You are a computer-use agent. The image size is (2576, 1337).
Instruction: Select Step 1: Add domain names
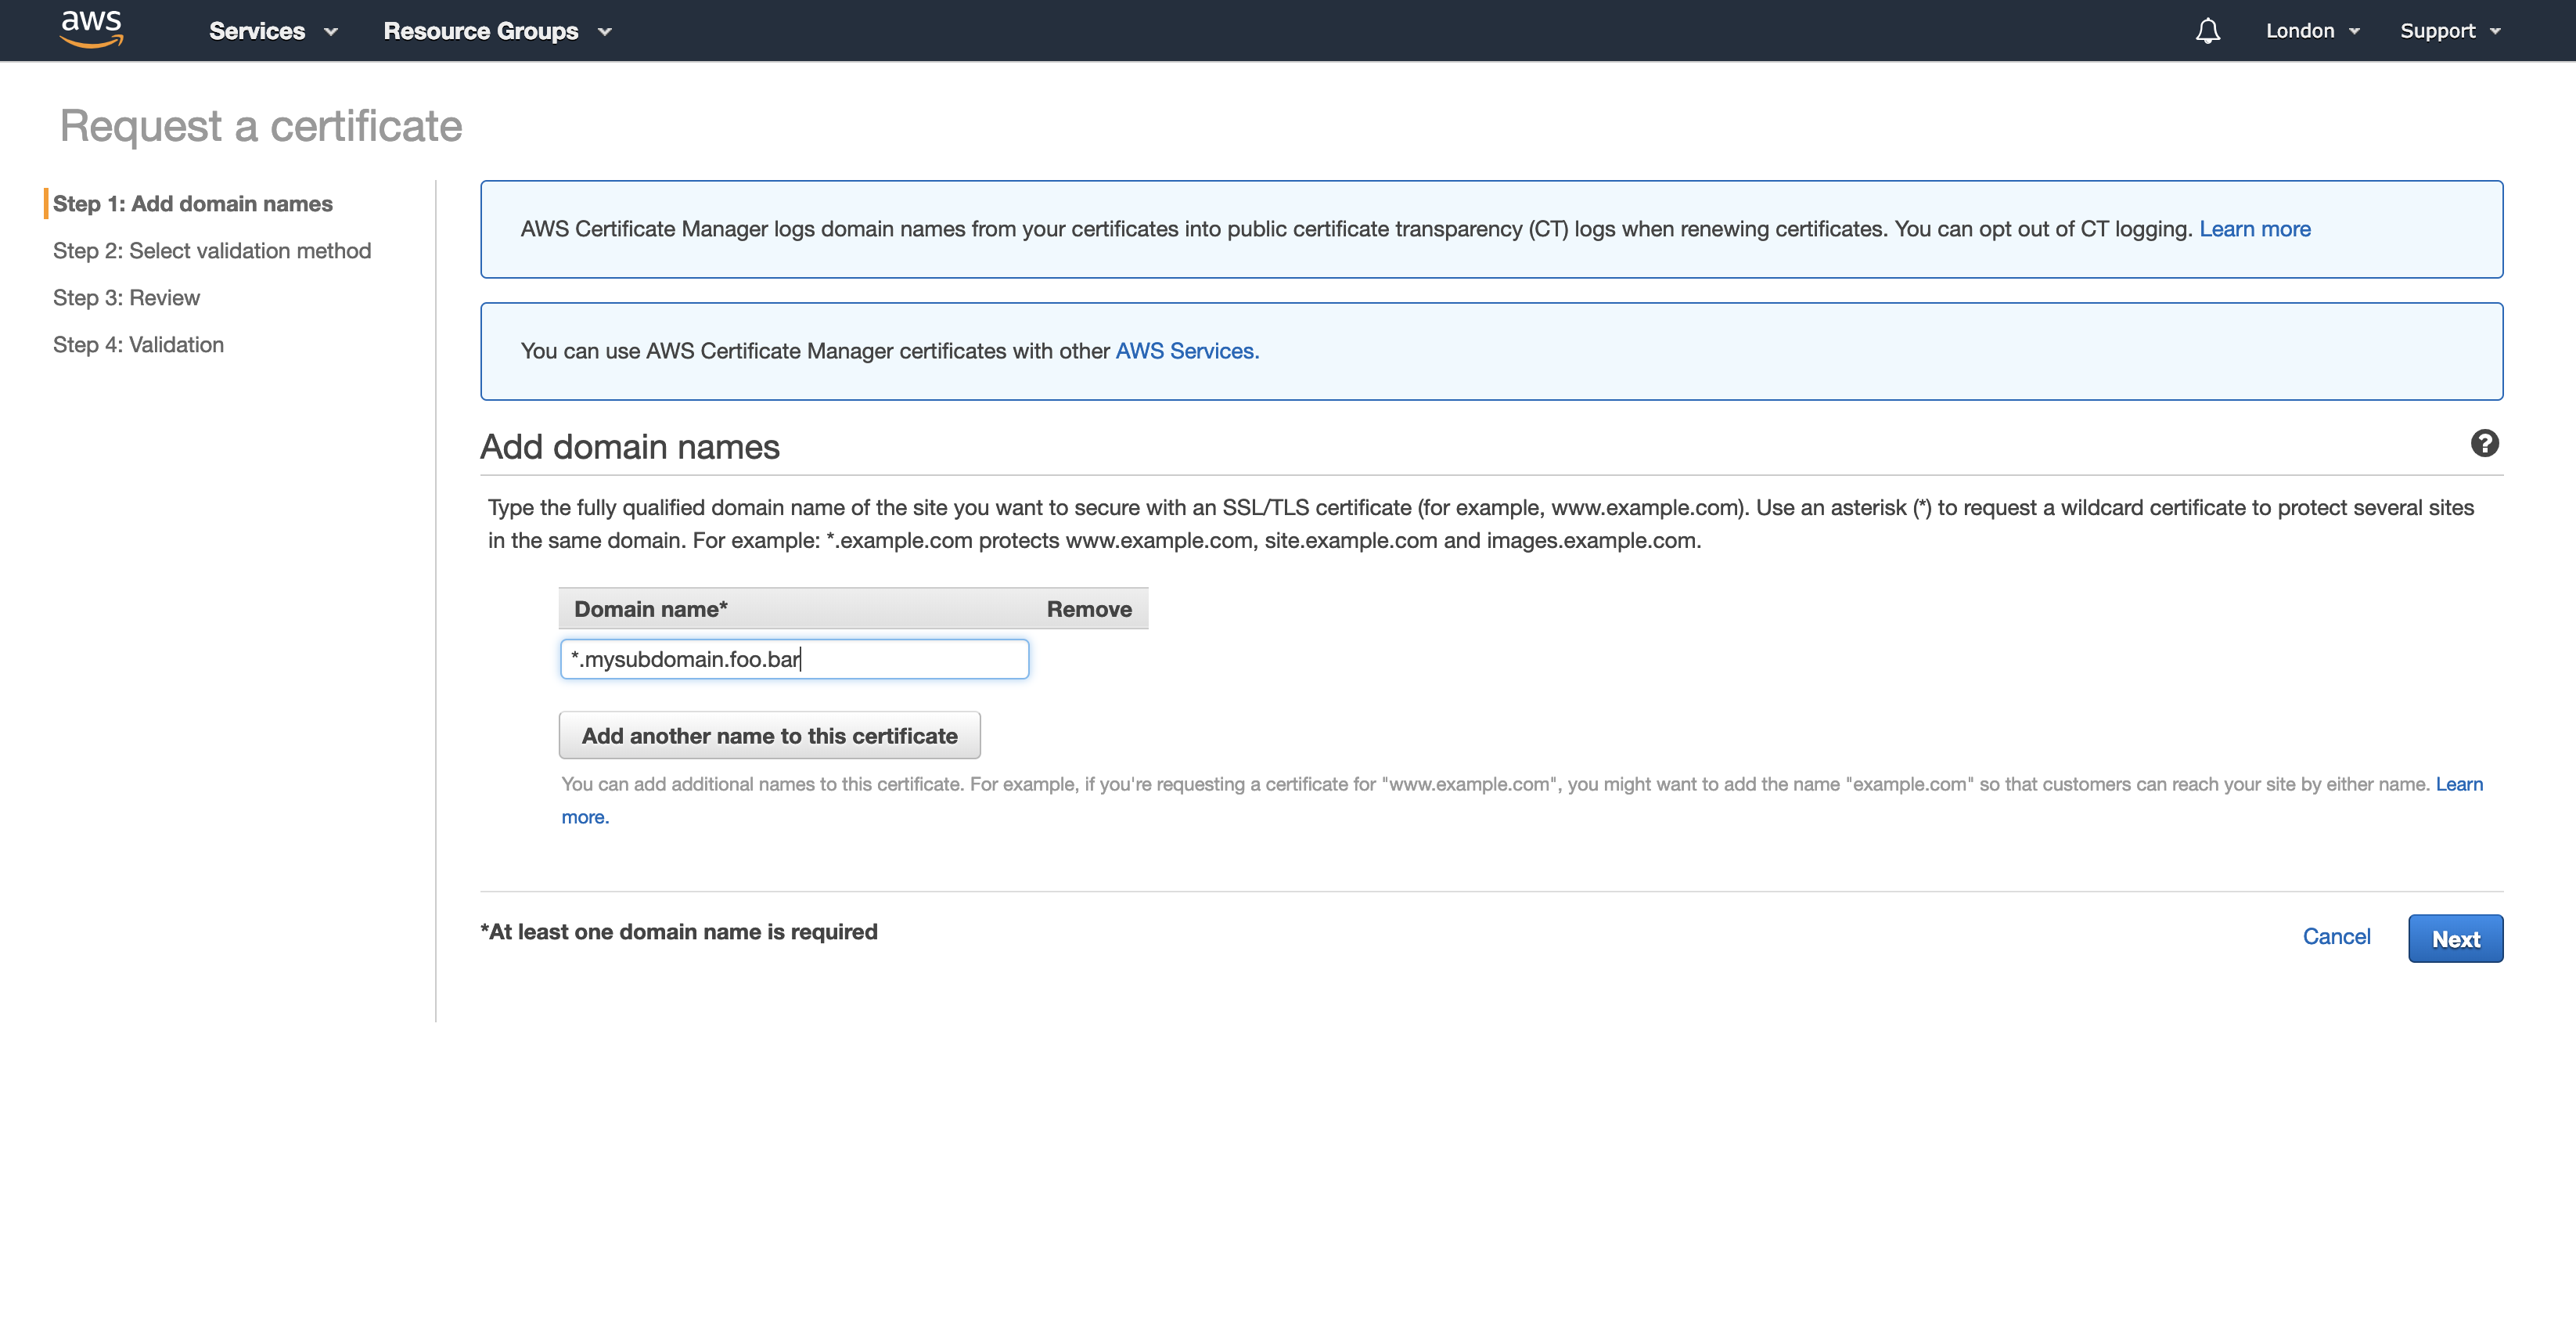pyautogui.click(x=192, y=204)
